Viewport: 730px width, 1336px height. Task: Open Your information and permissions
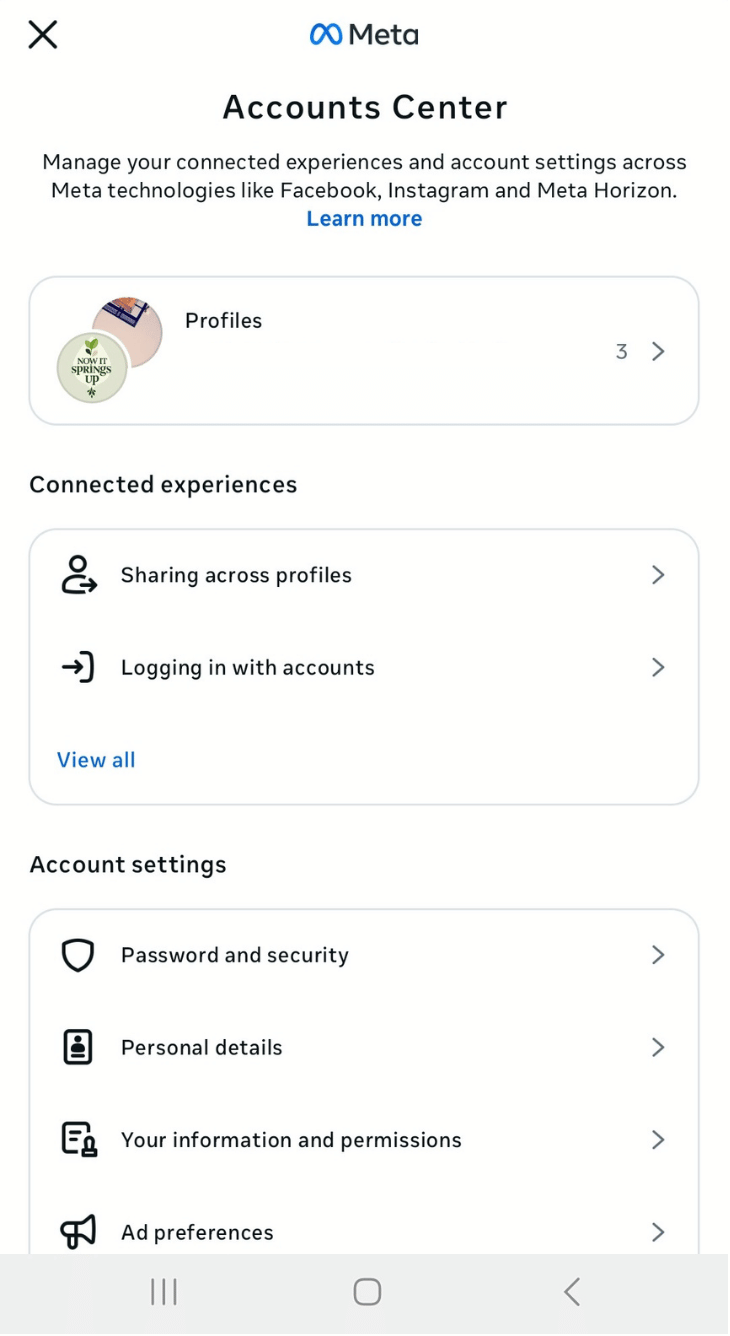click(x=291, y=1139)
